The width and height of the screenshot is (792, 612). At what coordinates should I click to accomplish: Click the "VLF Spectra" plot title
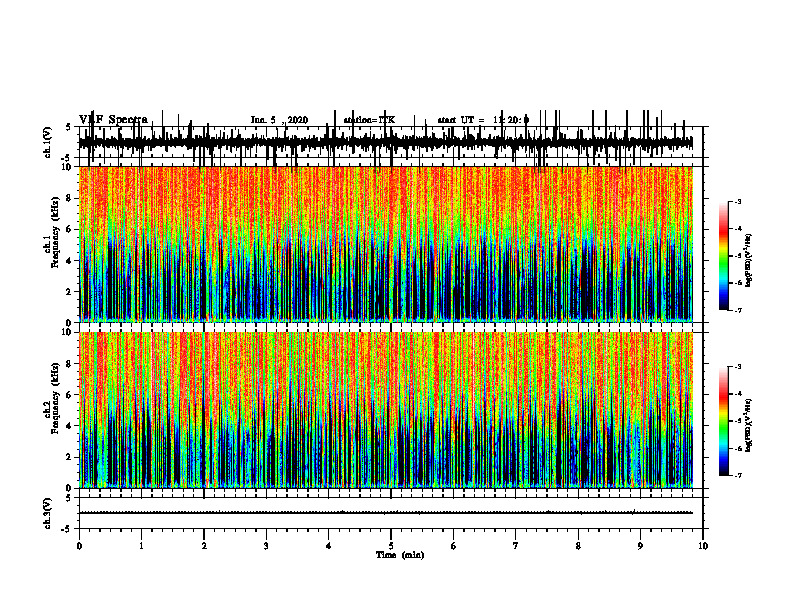coord(113,120)
